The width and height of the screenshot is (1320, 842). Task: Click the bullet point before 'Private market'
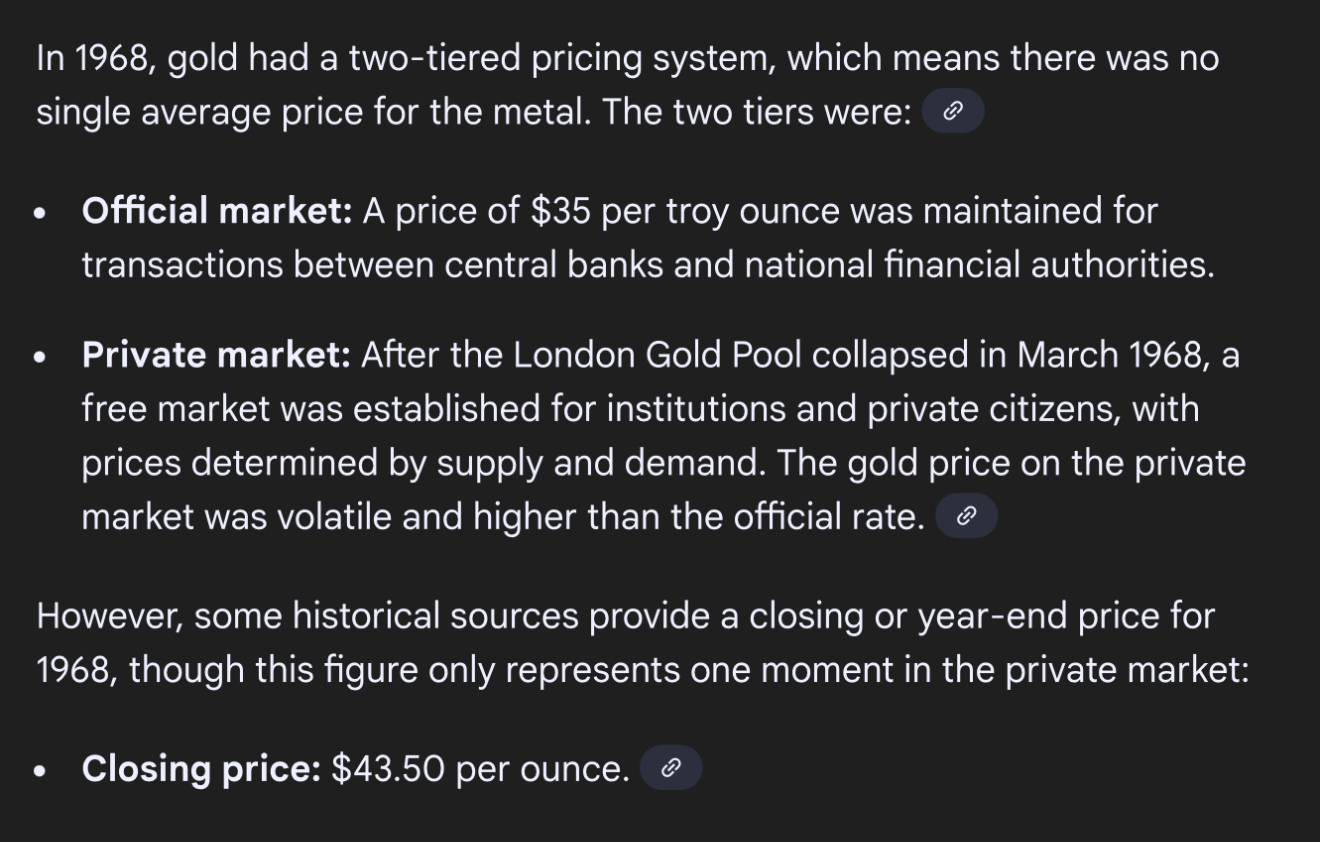[x=40, y=357]
